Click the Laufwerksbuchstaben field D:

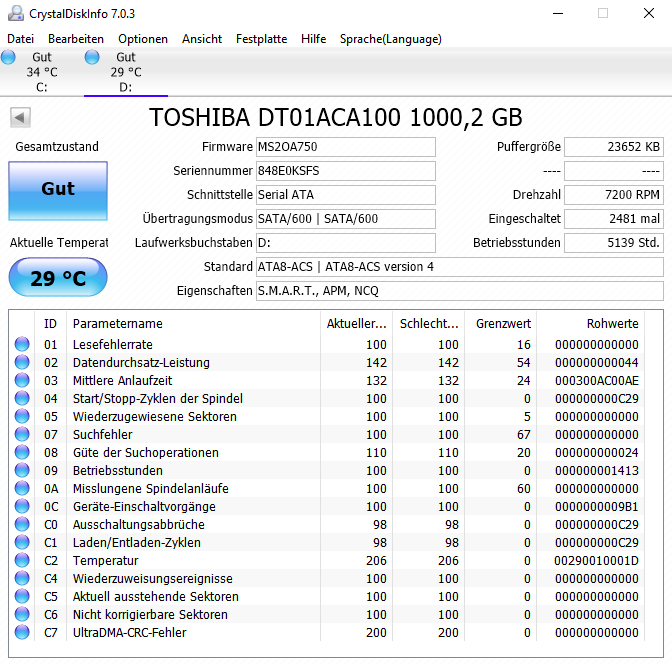coord(346,243)
